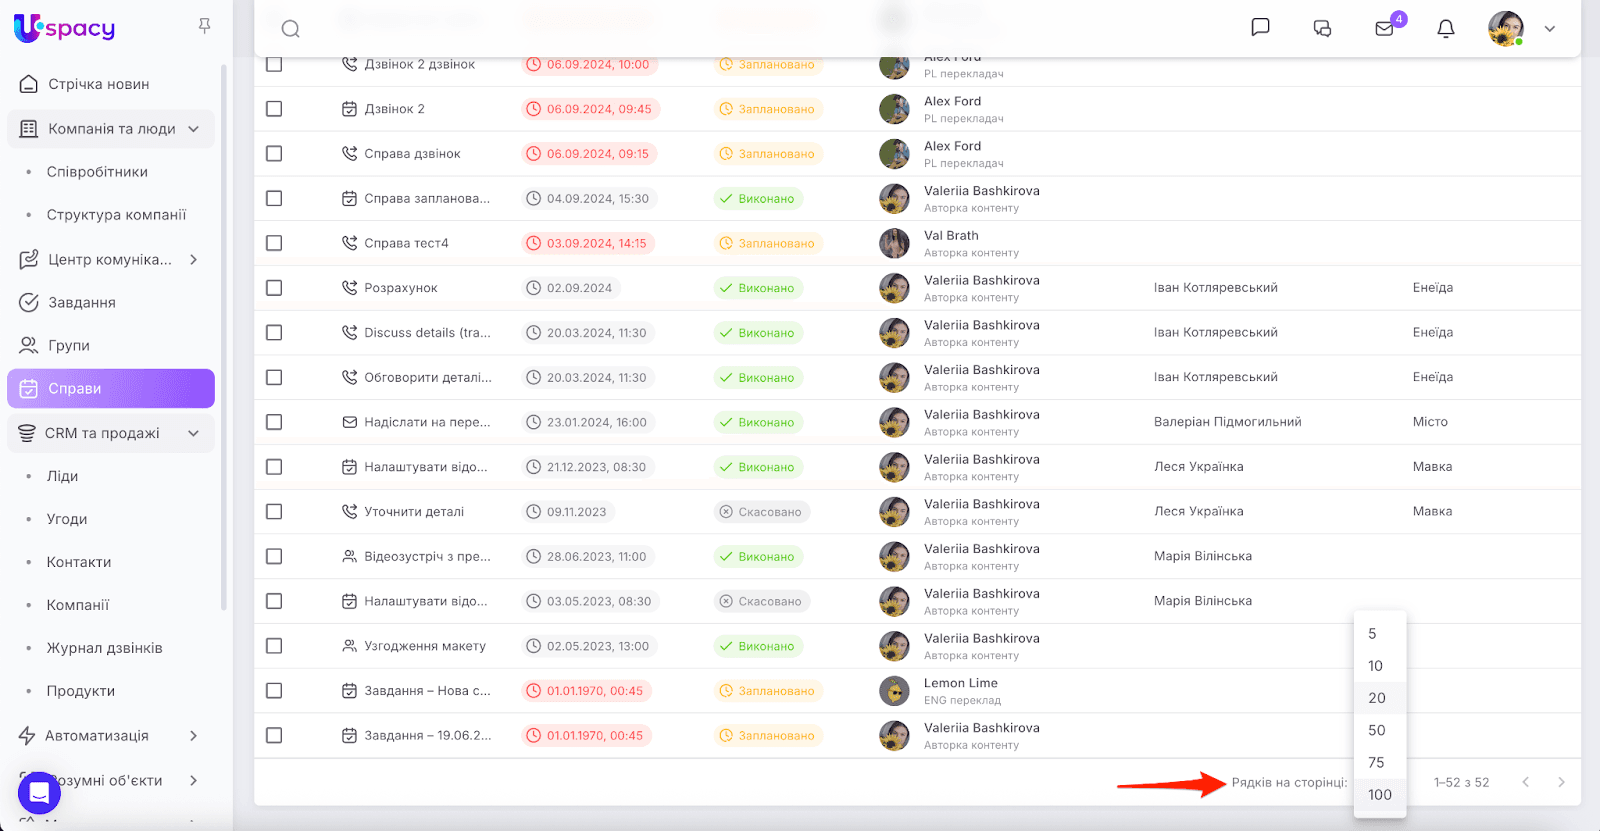Open search with the magnifier icon
1600x831 pixels.
pyautogui.click(x=290, y=29)
